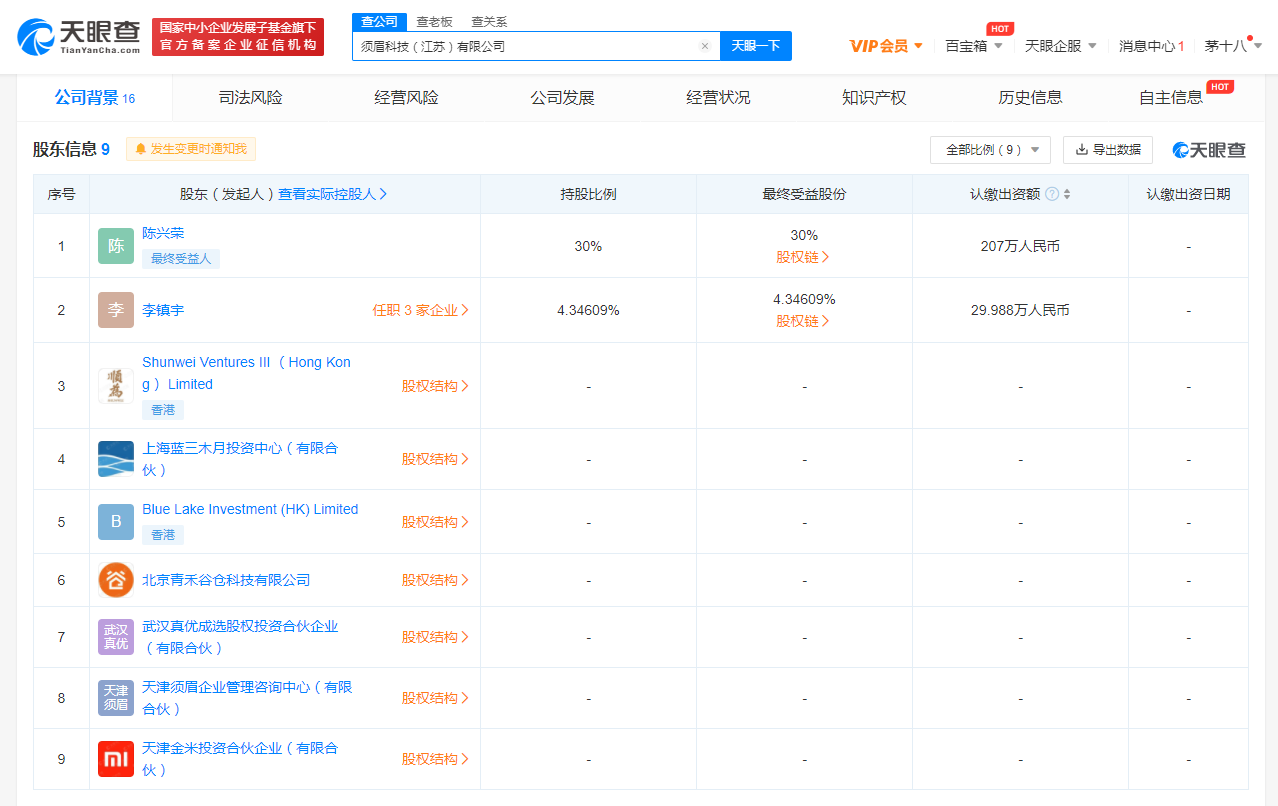Click the Xiaomi logo of 天津金米投资合伙企业

115,758
